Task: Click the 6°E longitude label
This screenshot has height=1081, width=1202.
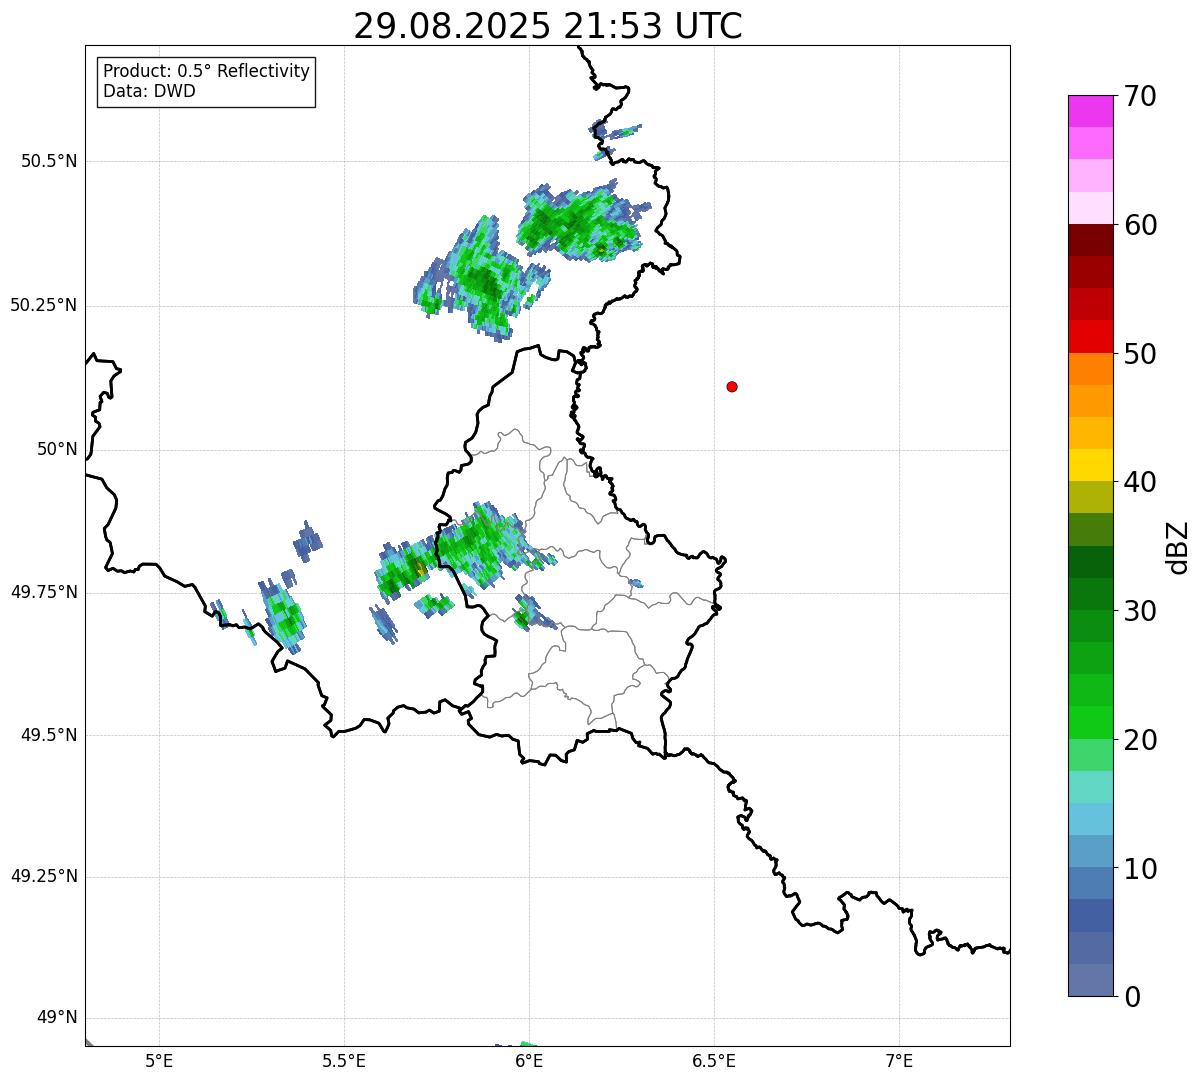Action: pos(529,1061)
